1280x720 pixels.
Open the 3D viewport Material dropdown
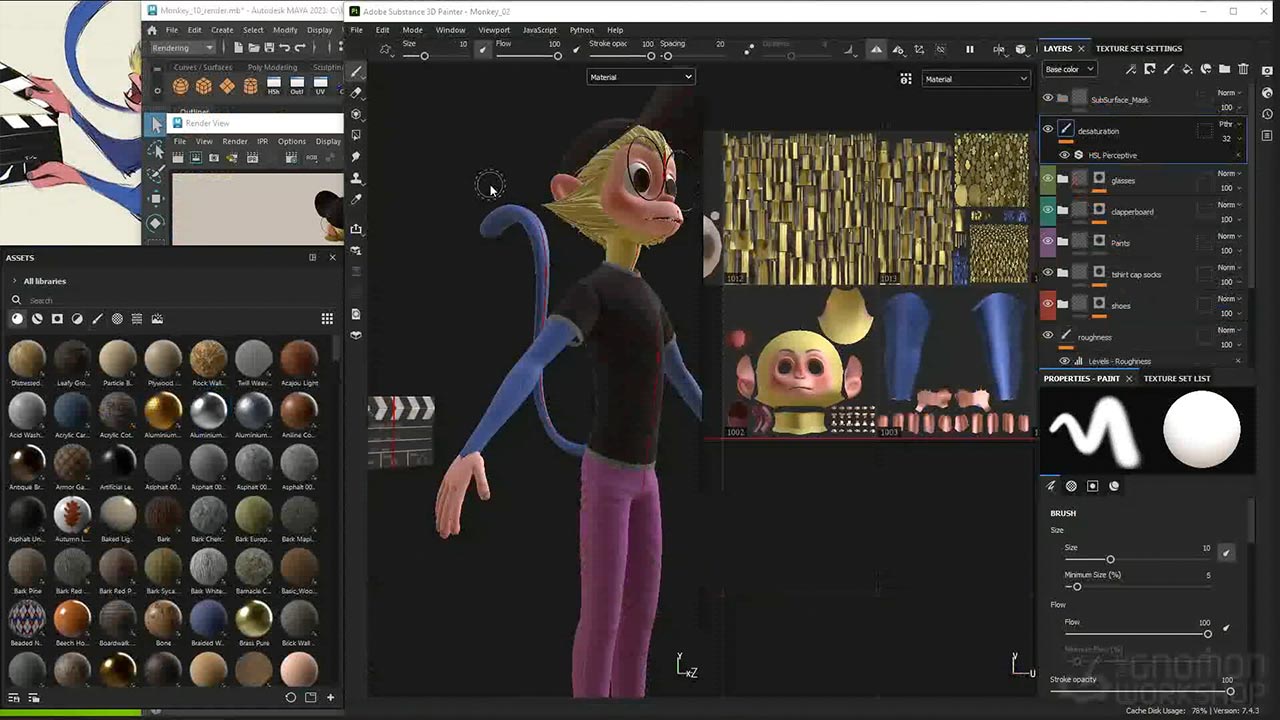(x=640, y=77)
